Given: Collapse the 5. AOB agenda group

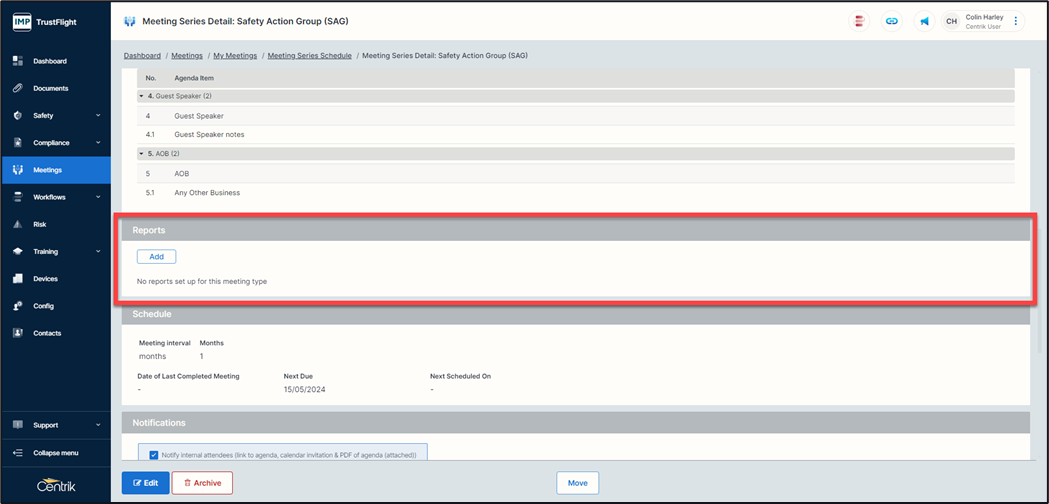Looking at the screenshot, I should [x=141, y=154].
